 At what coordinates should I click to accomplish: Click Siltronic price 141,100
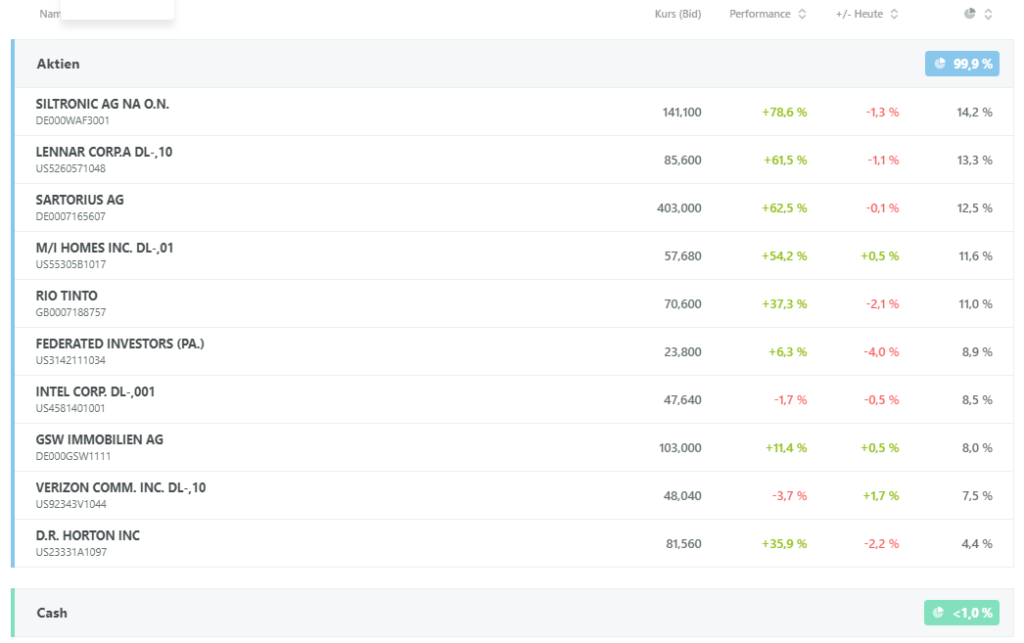click(682, 112)
